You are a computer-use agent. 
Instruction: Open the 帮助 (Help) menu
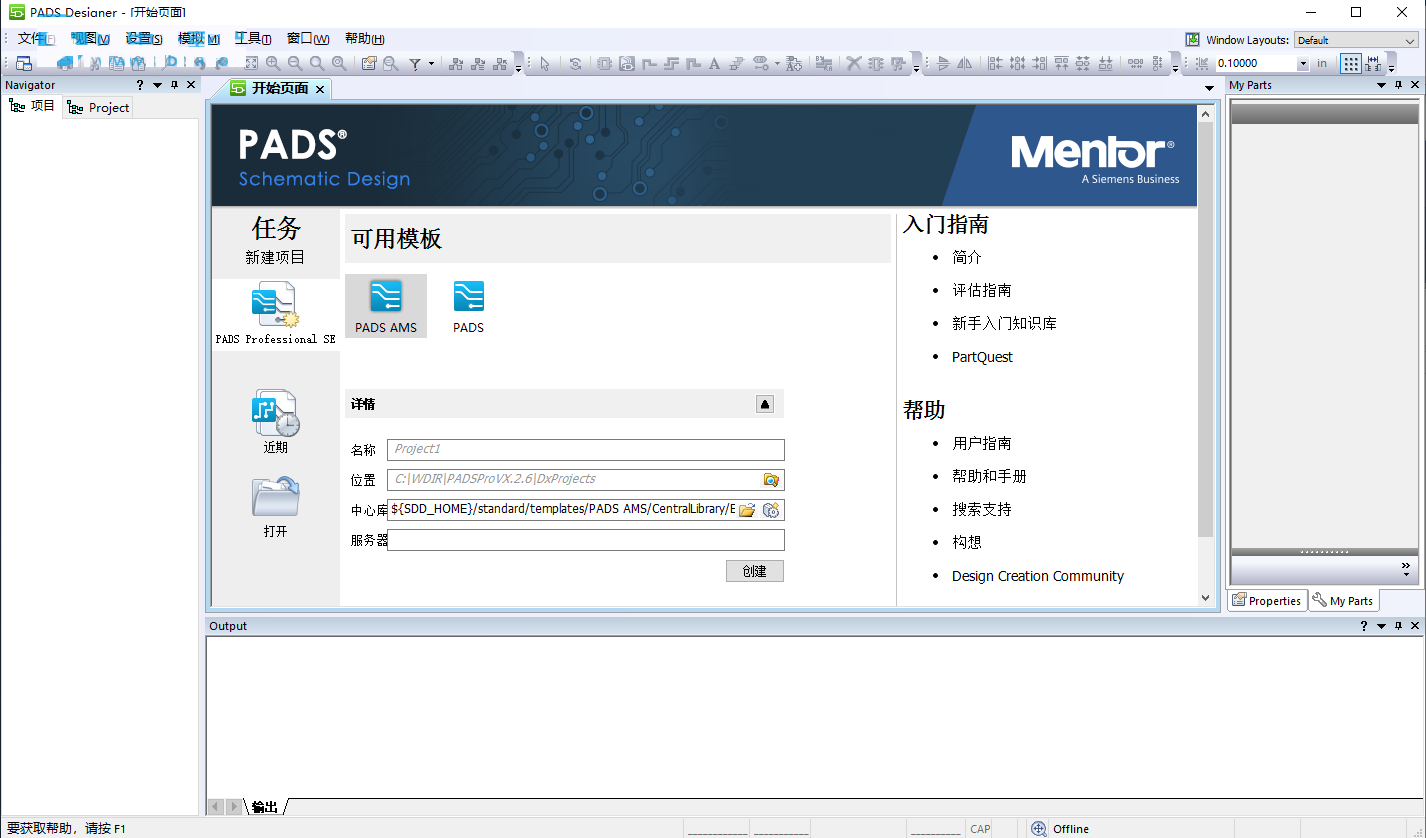364,39
